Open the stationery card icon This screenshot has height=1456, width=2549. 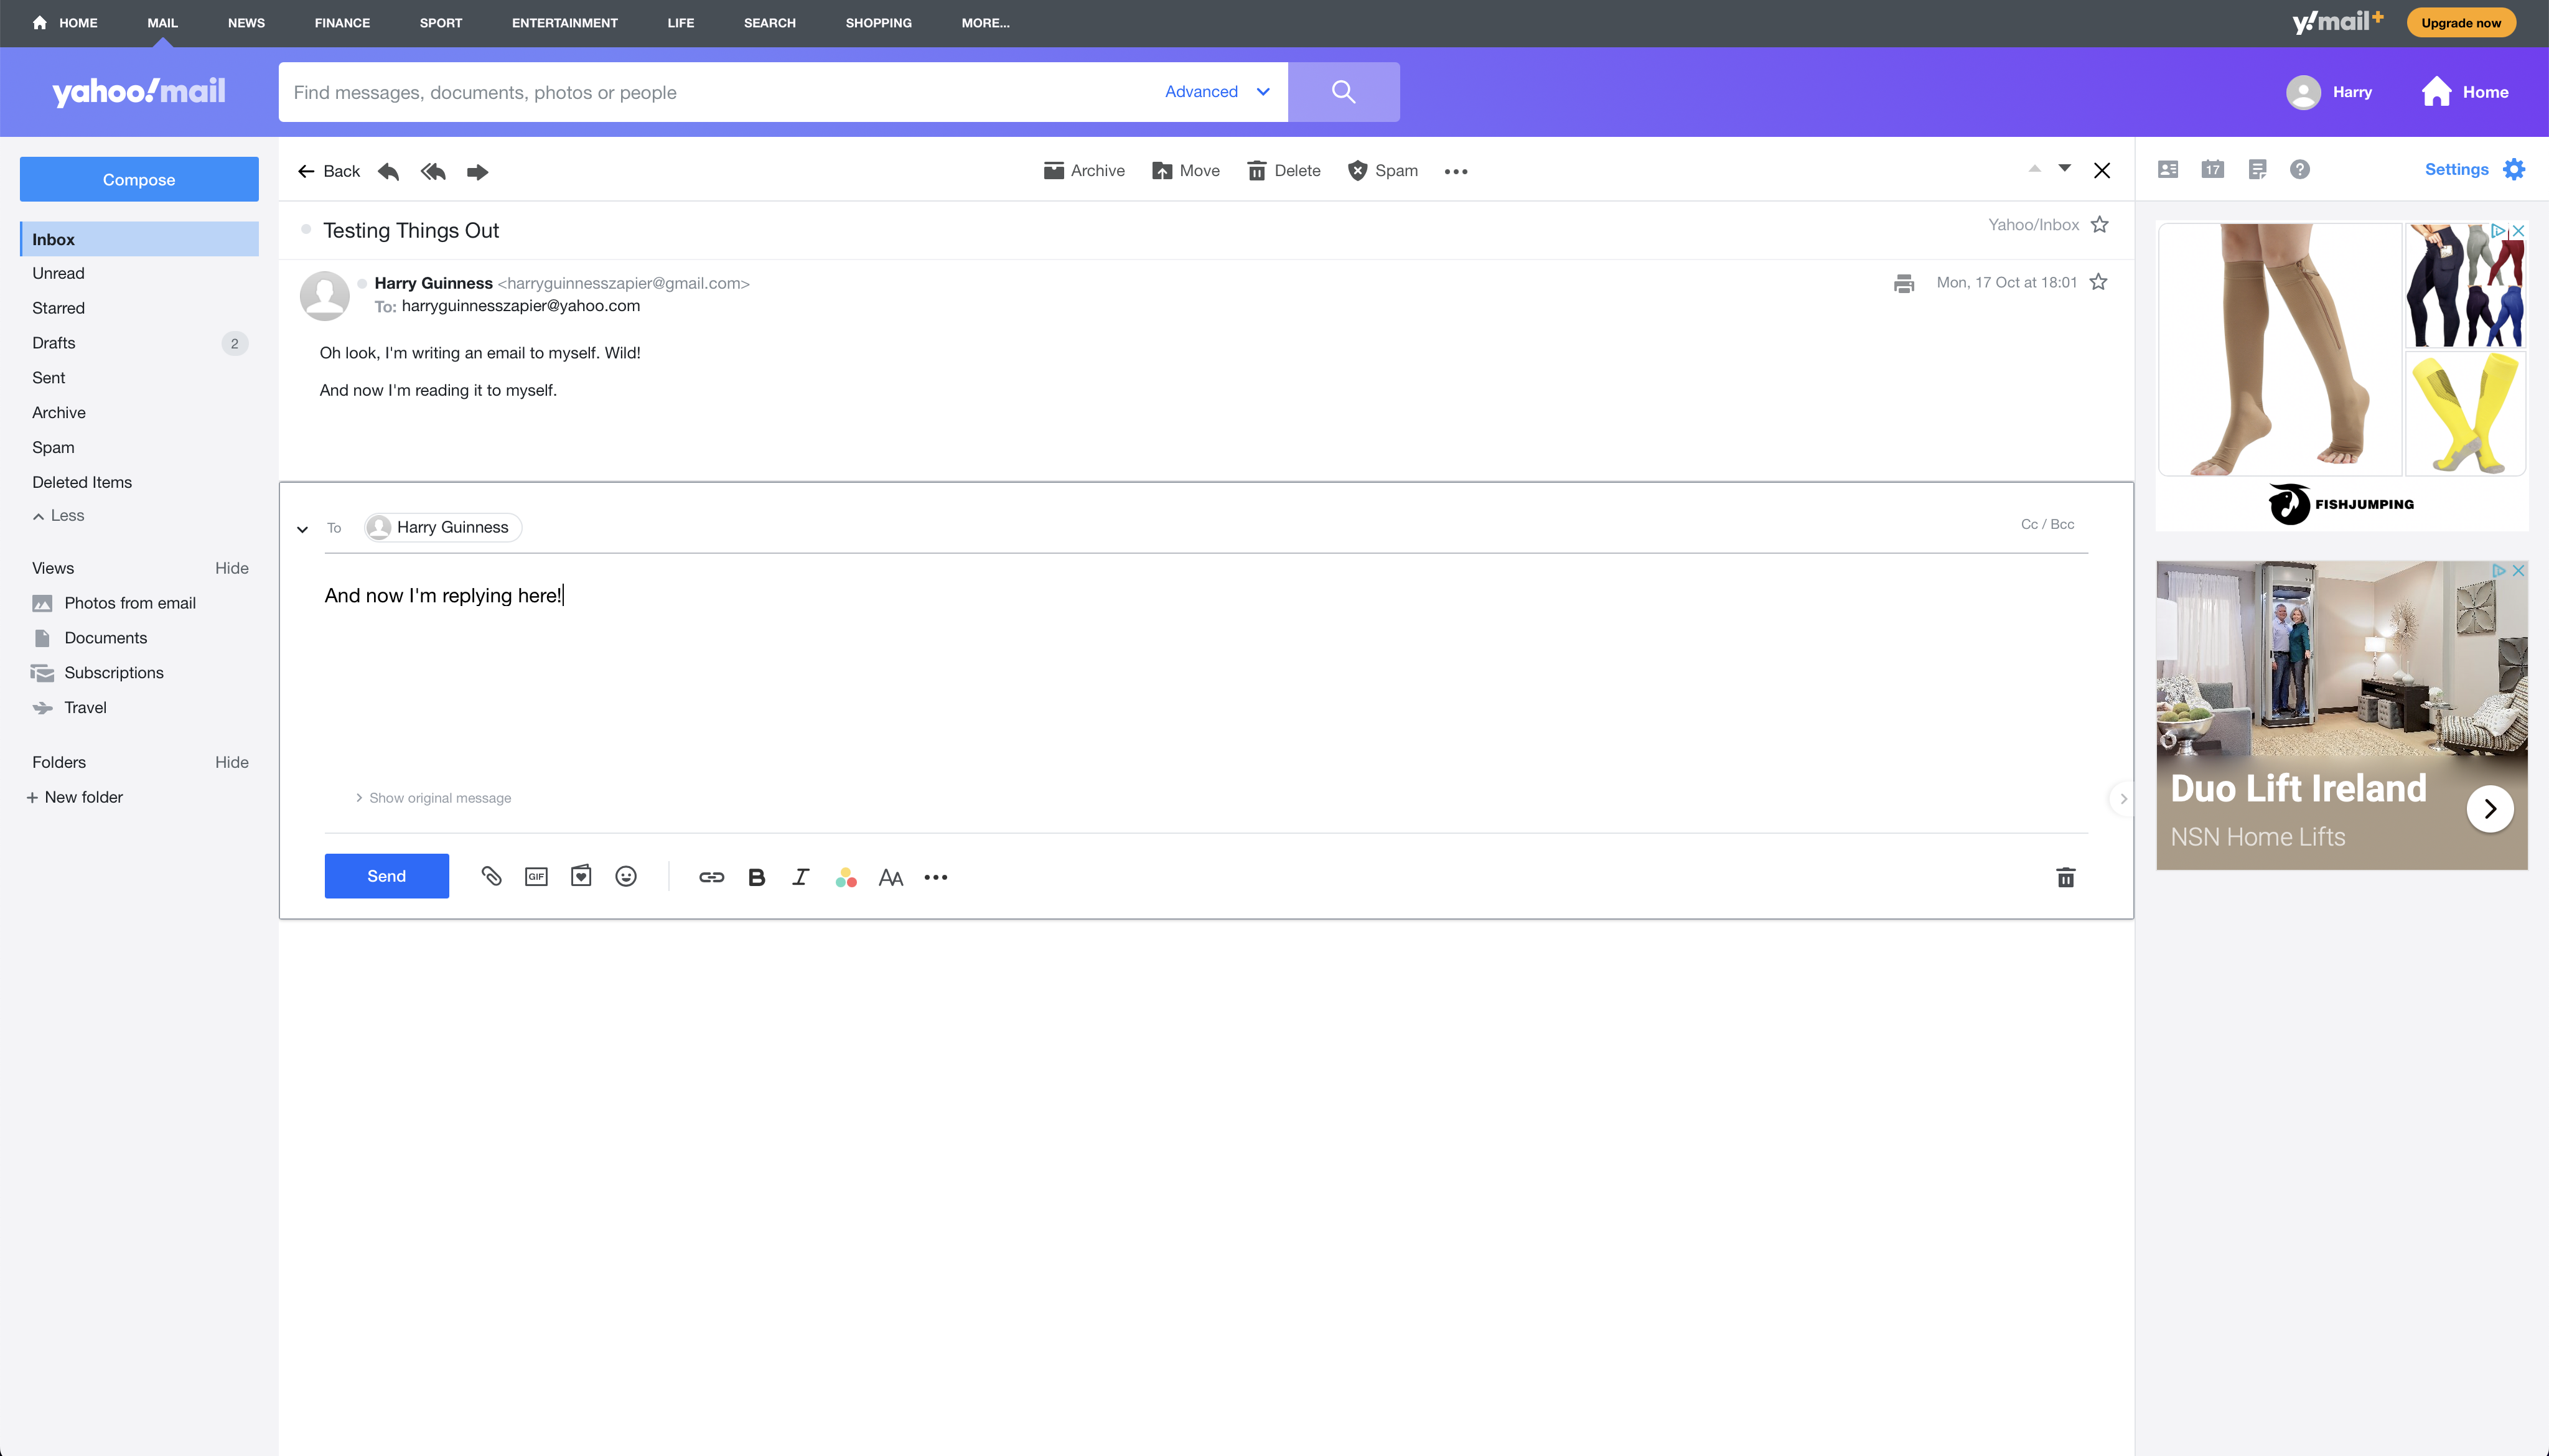click(581, 877)
